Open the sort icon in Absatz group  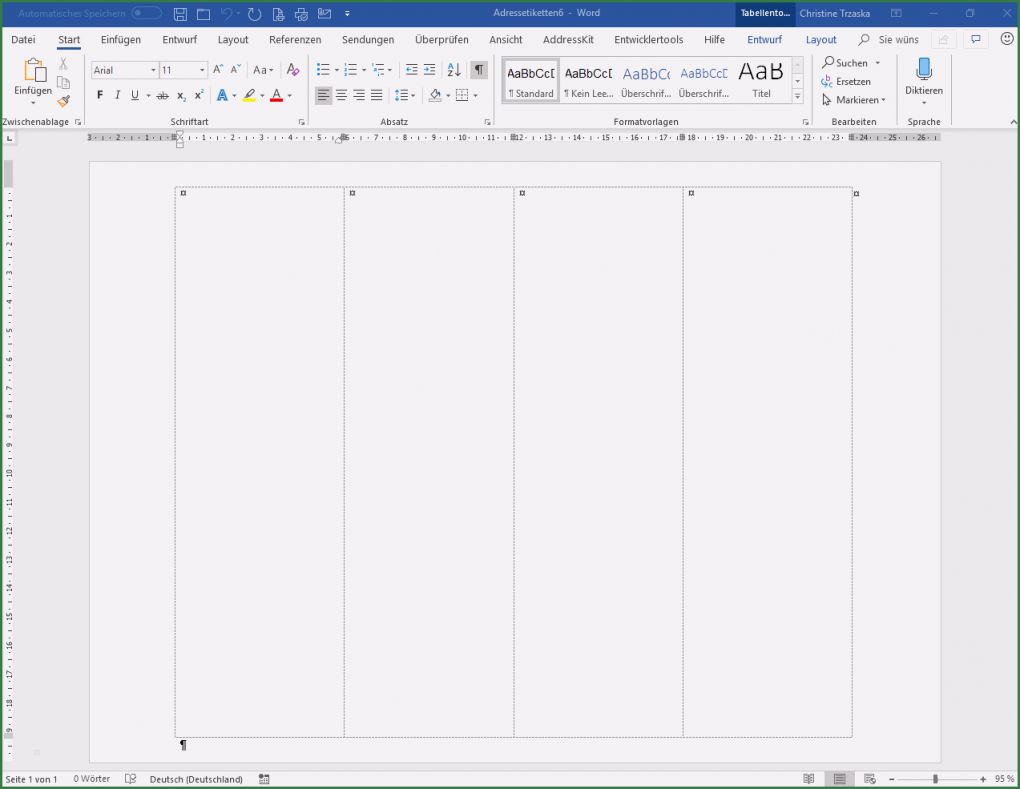(452, 70)
